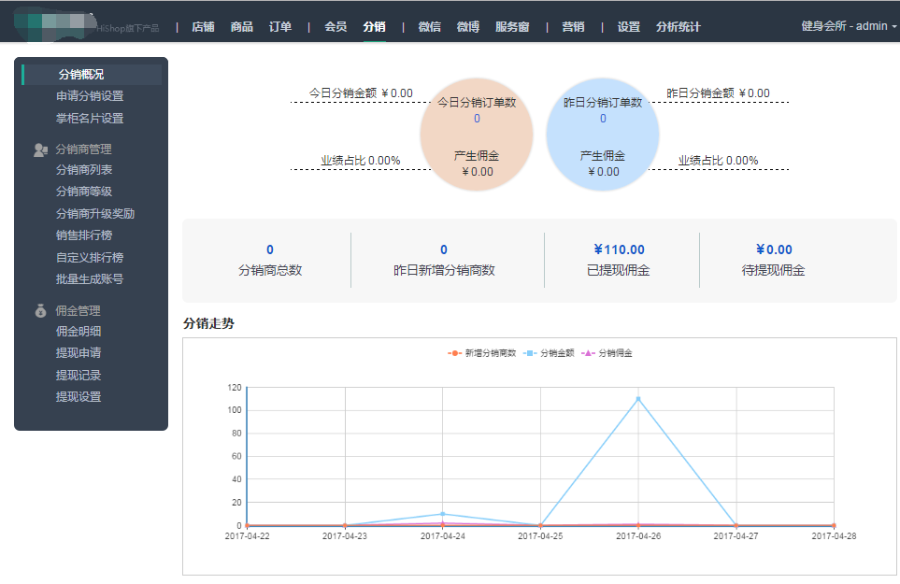Open 分销商升级奖励 in the sidebar
Screen dimensions: 900x584
(95, 214)
